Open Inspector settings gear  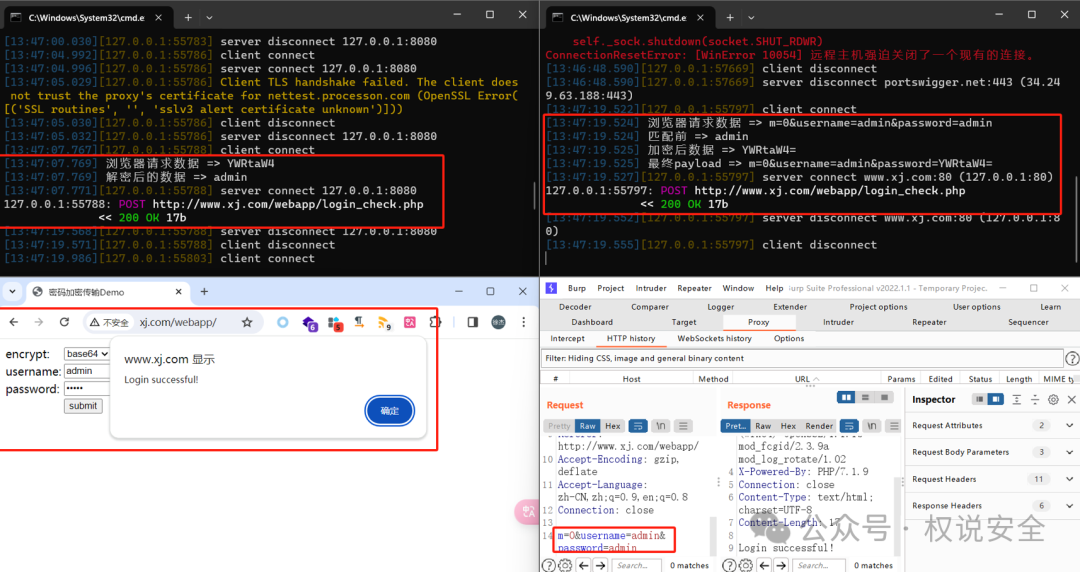pos(1053,399)
